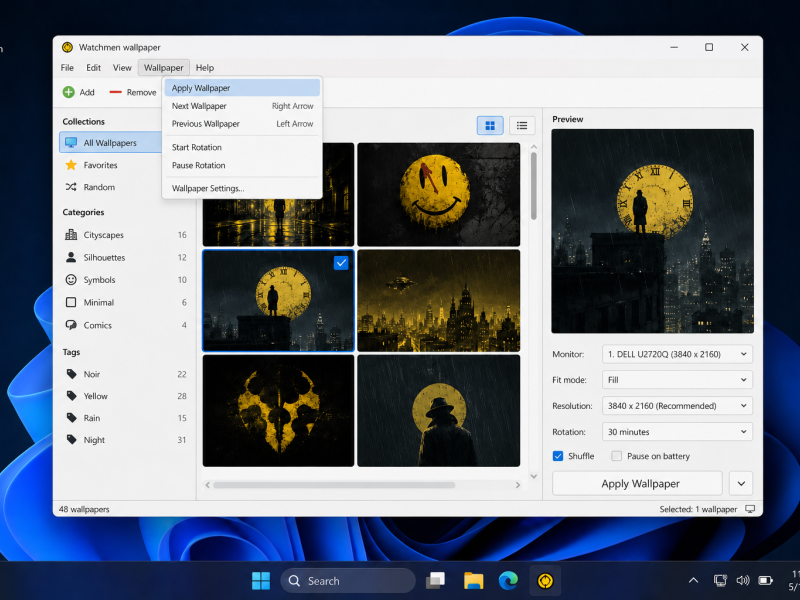Open the Monitor dropdown
Screen dimensions: 800x600
[x=678, y=354]
